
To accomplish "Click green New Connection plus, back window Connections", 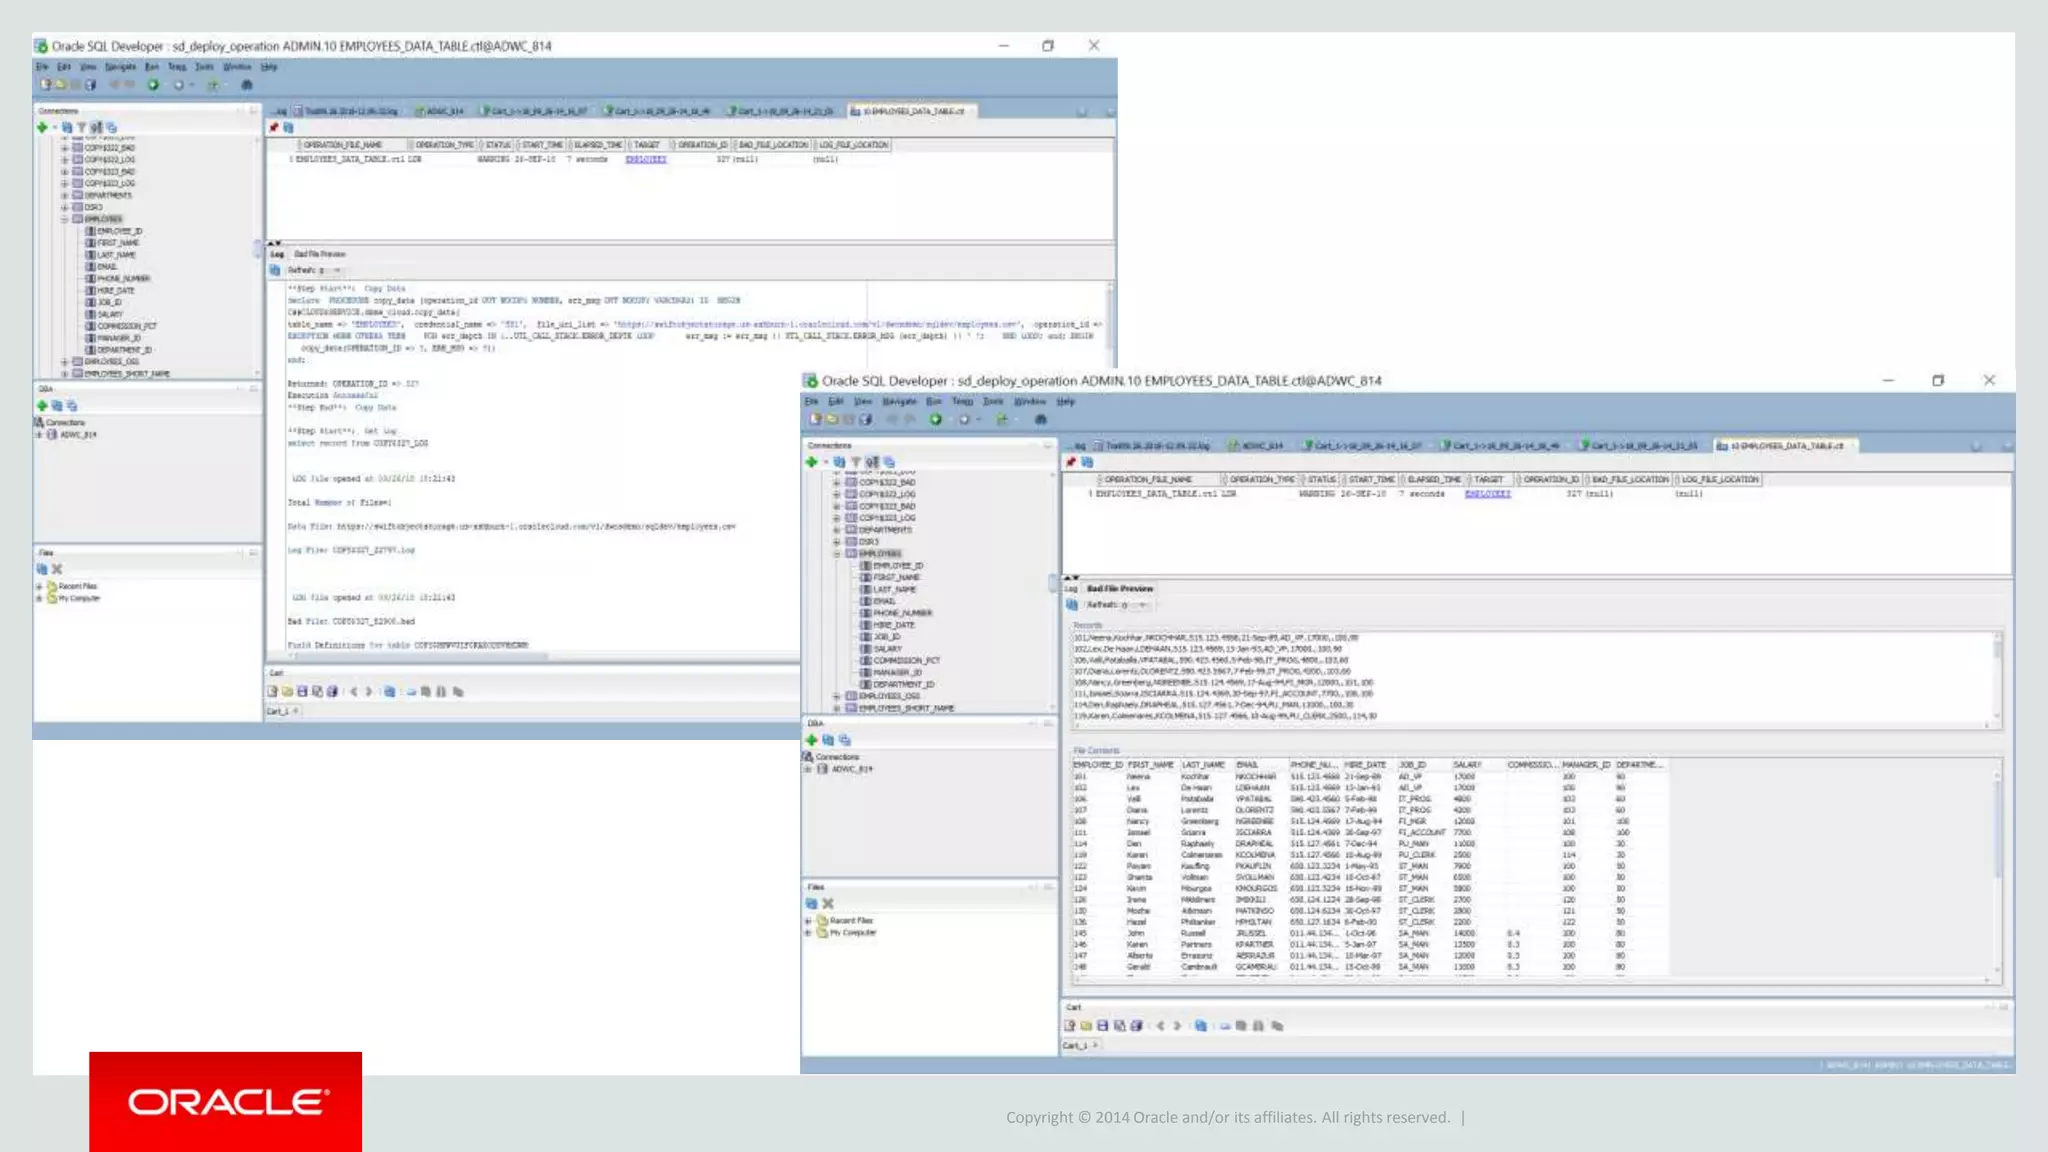I will coord(42,128).
